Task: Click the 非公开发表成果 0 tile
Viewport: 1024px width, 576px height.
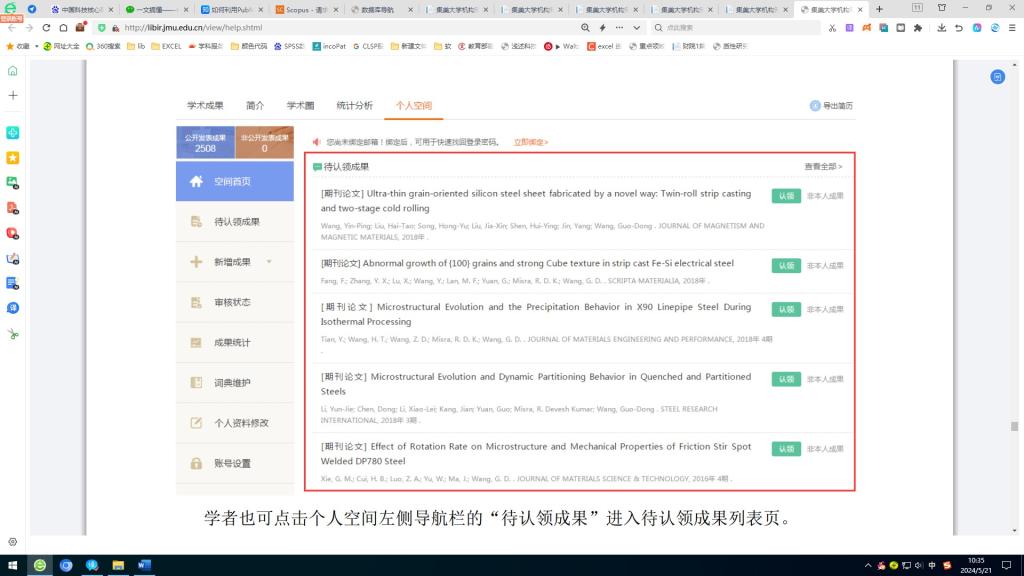Action: [264, 142]
